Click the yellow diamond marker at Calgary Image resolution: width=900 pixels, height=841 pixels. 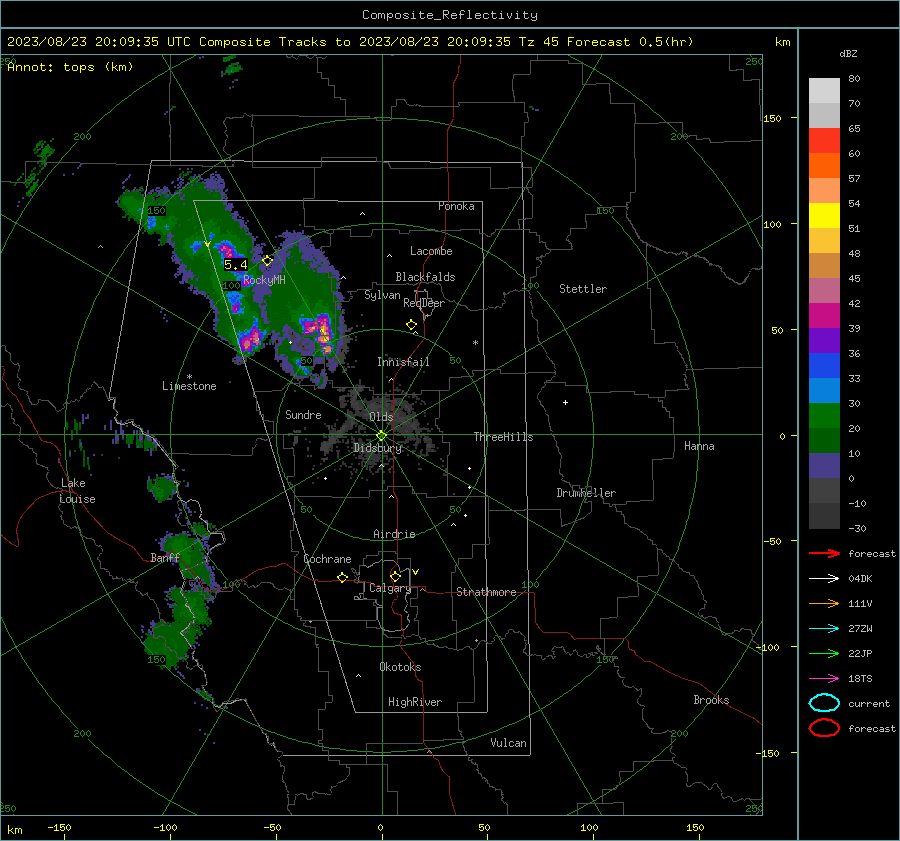[395, 576]
